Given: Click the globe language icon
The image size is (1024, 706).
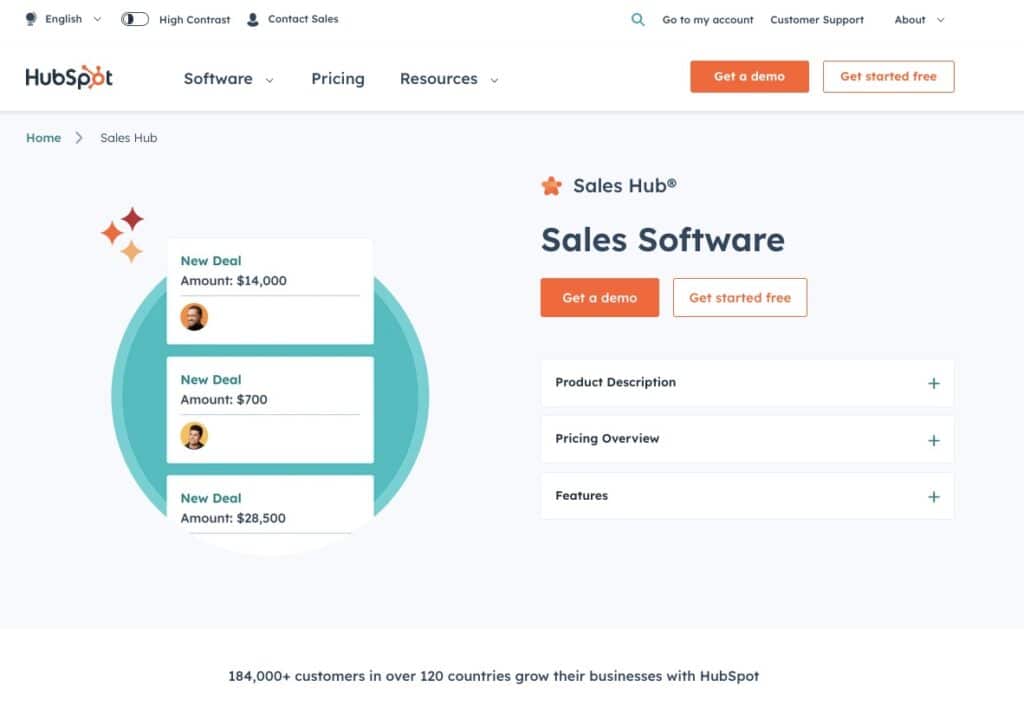Looking at the screenshot, I should pyautogui.click(x=31, y=19).
